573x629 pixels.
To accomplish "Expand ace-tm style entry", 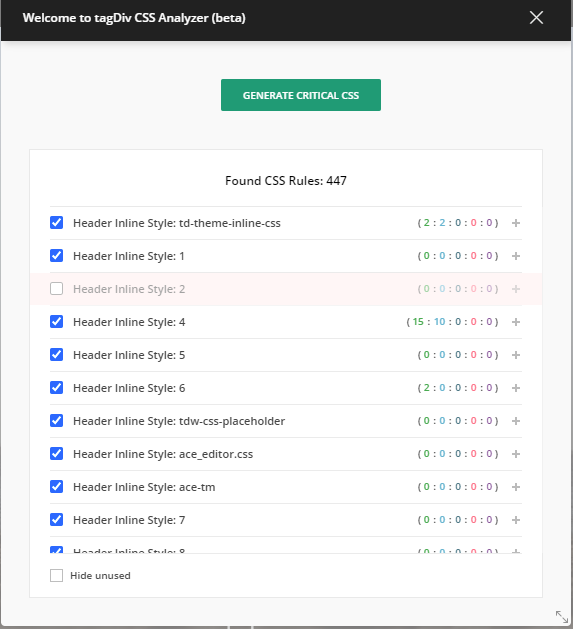I will [516, 487].
